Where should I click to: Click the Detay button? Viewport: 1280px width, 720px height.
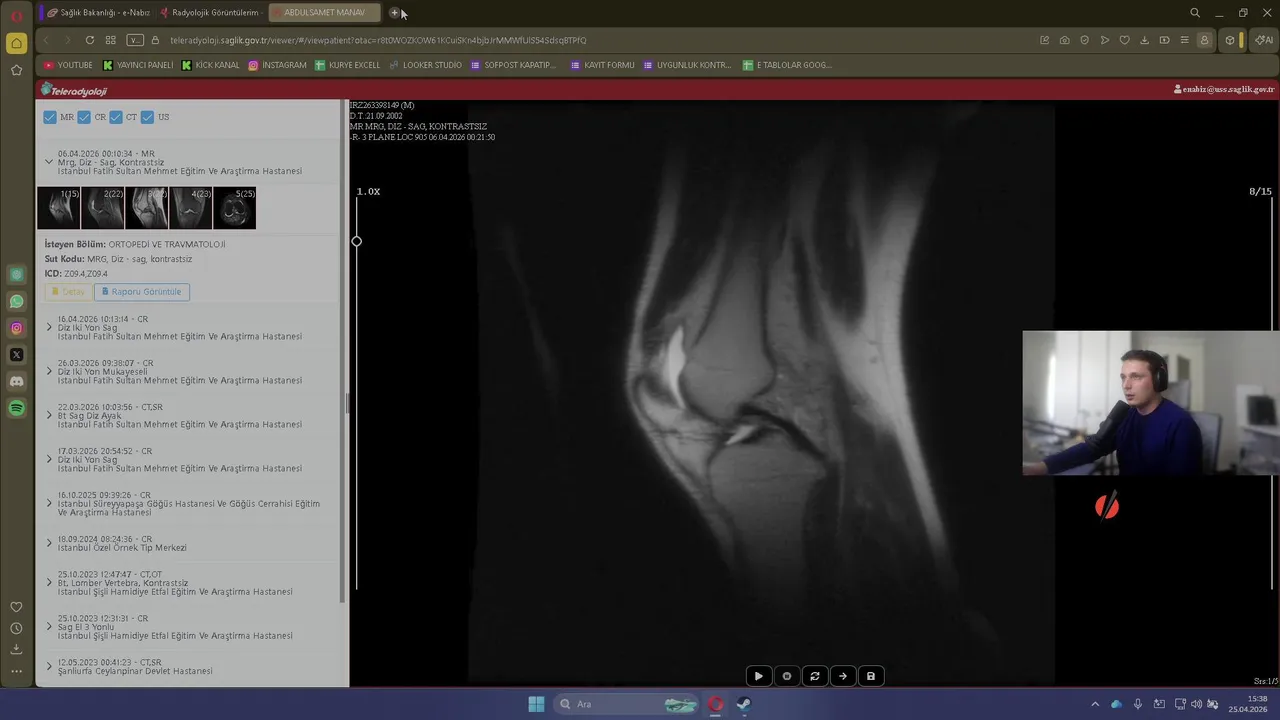68,292
